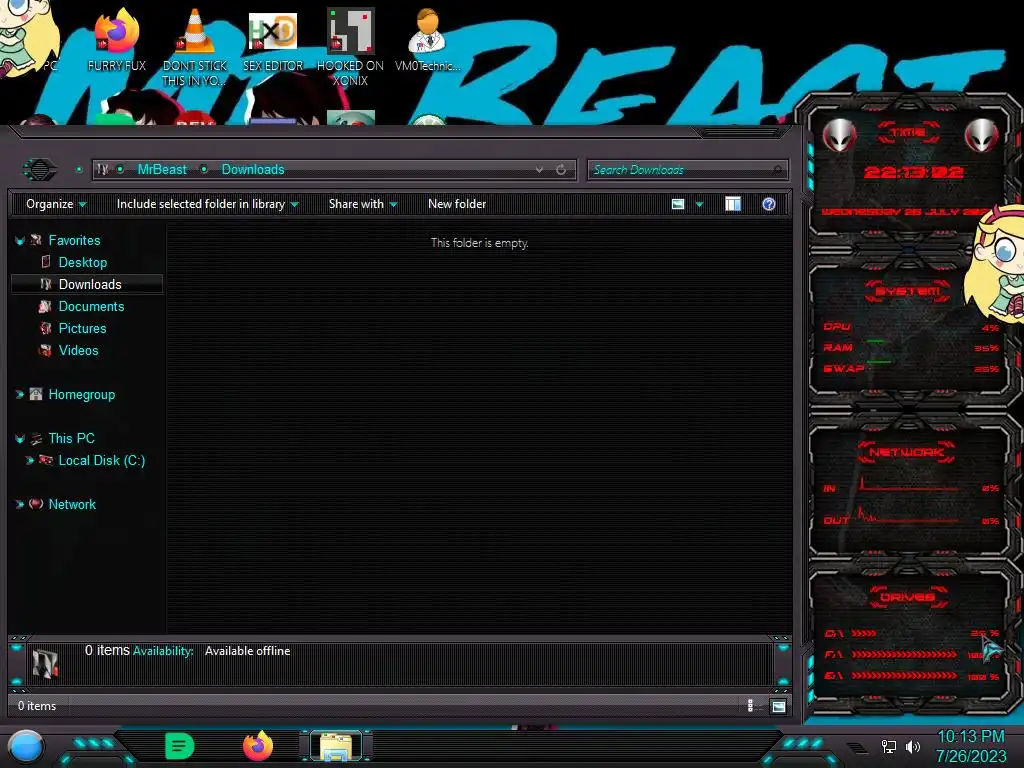The image size is (1024, 768).
Task: Click the System widget header
Action: tap(908, 291)
